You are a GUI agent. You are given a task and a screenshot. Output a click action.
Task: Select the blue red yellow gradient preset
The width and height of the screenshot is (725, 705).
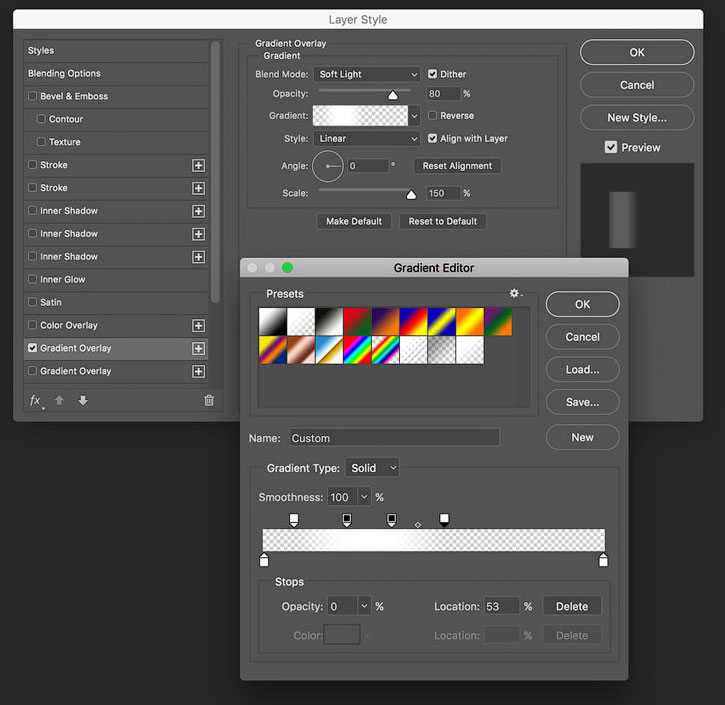coord(413,322)
